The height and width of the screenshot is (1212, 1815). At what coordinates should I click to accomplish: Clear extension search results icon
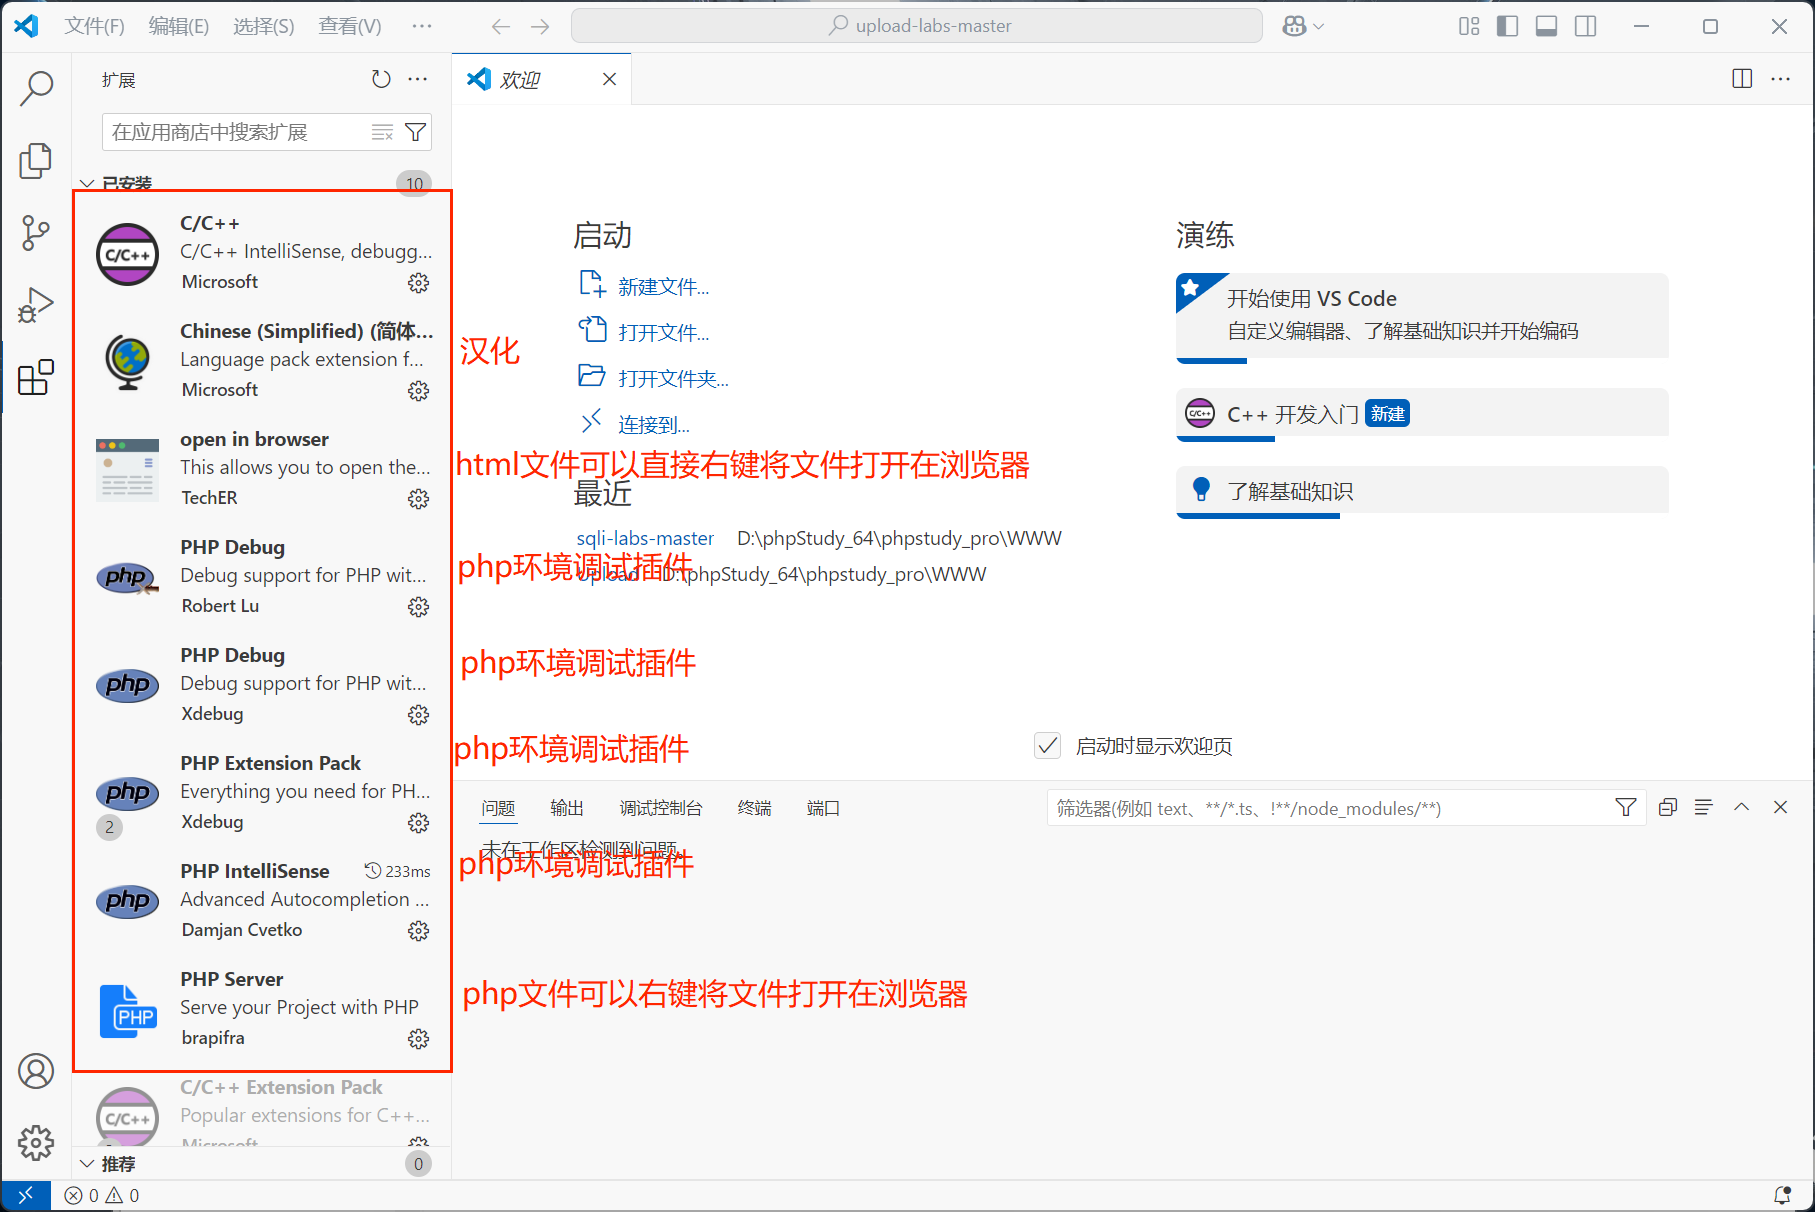(382, 132)
